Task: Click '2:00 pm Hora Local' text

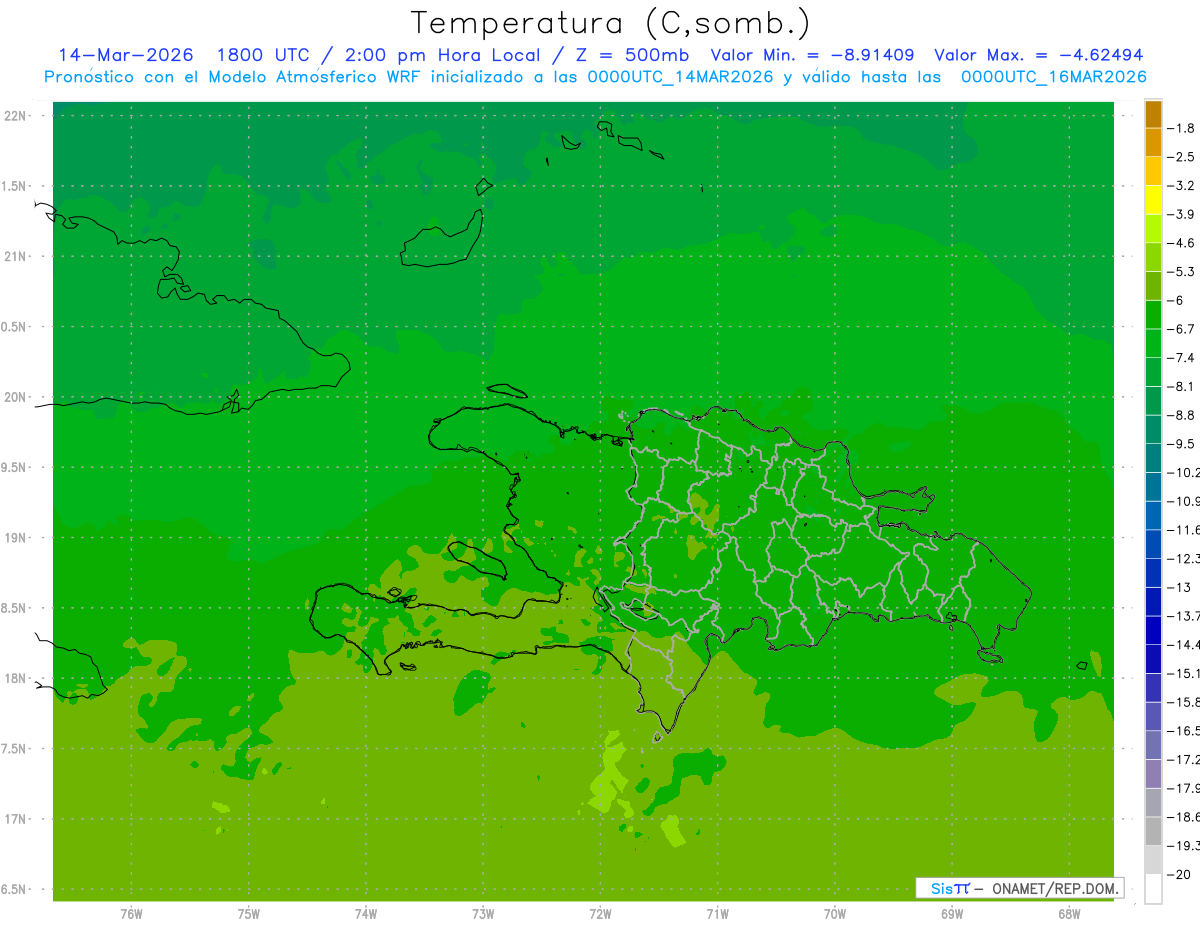Action: [x=442, y=55]
